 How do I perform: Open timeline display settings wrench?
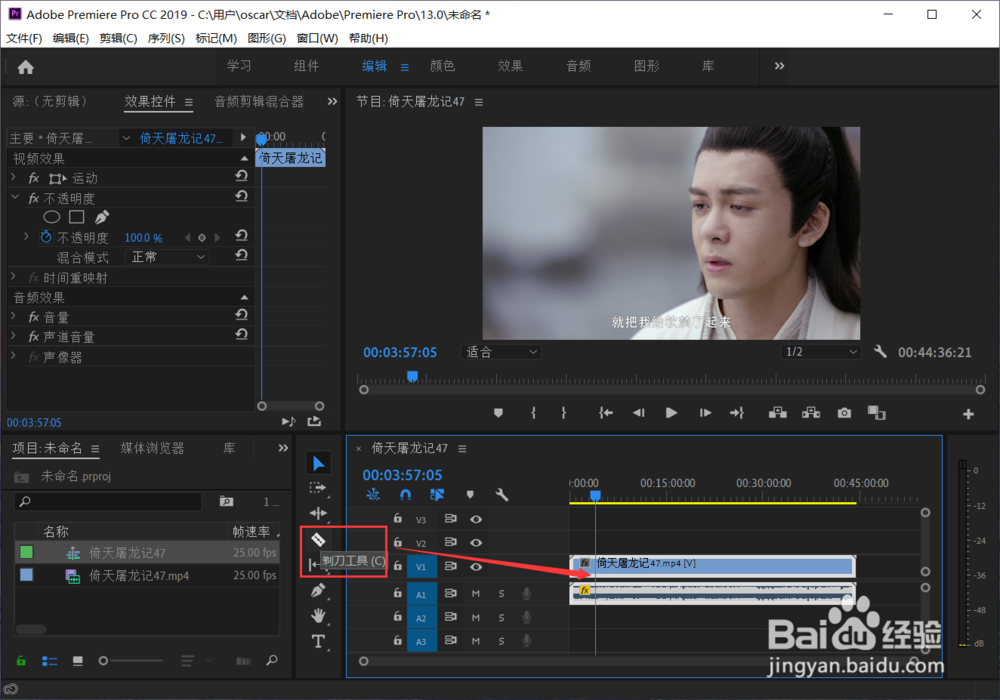[501, 494]
